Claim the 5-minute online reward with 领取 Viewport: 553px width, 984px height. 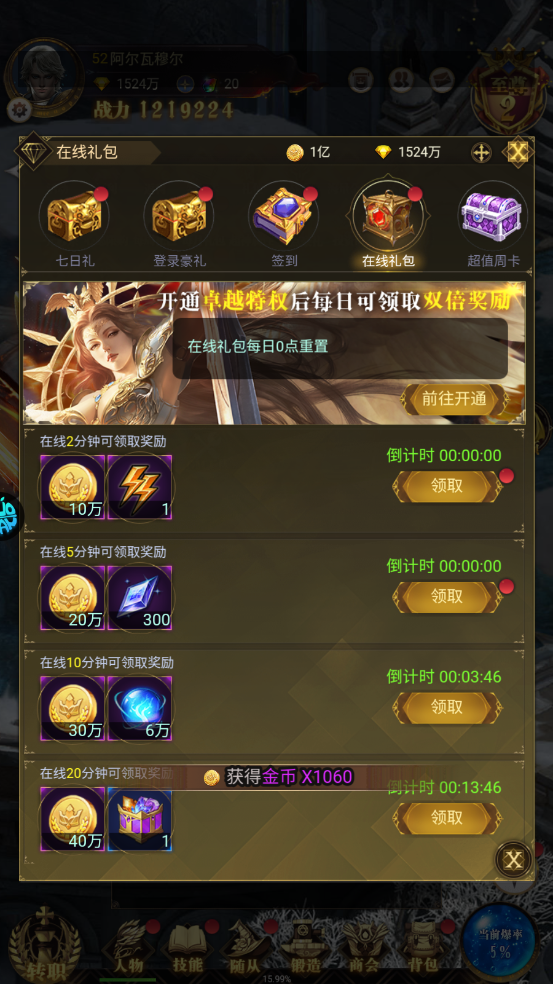pyautogui.click(x=448, y=596)
